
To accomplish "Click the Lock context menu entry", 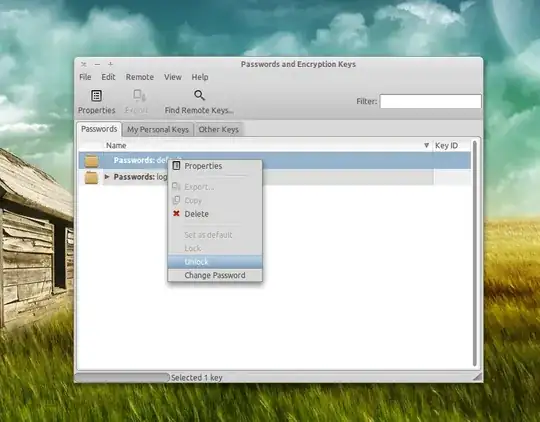I will click(215, 248).
